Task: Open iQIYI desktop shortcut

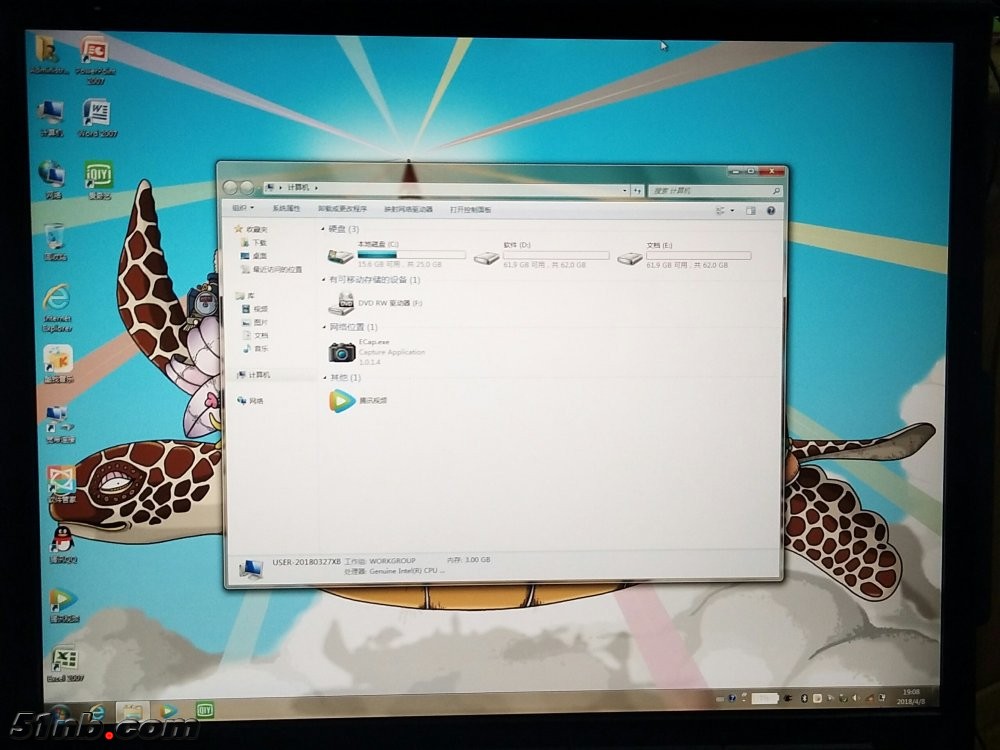Action: tap(98, 177)
